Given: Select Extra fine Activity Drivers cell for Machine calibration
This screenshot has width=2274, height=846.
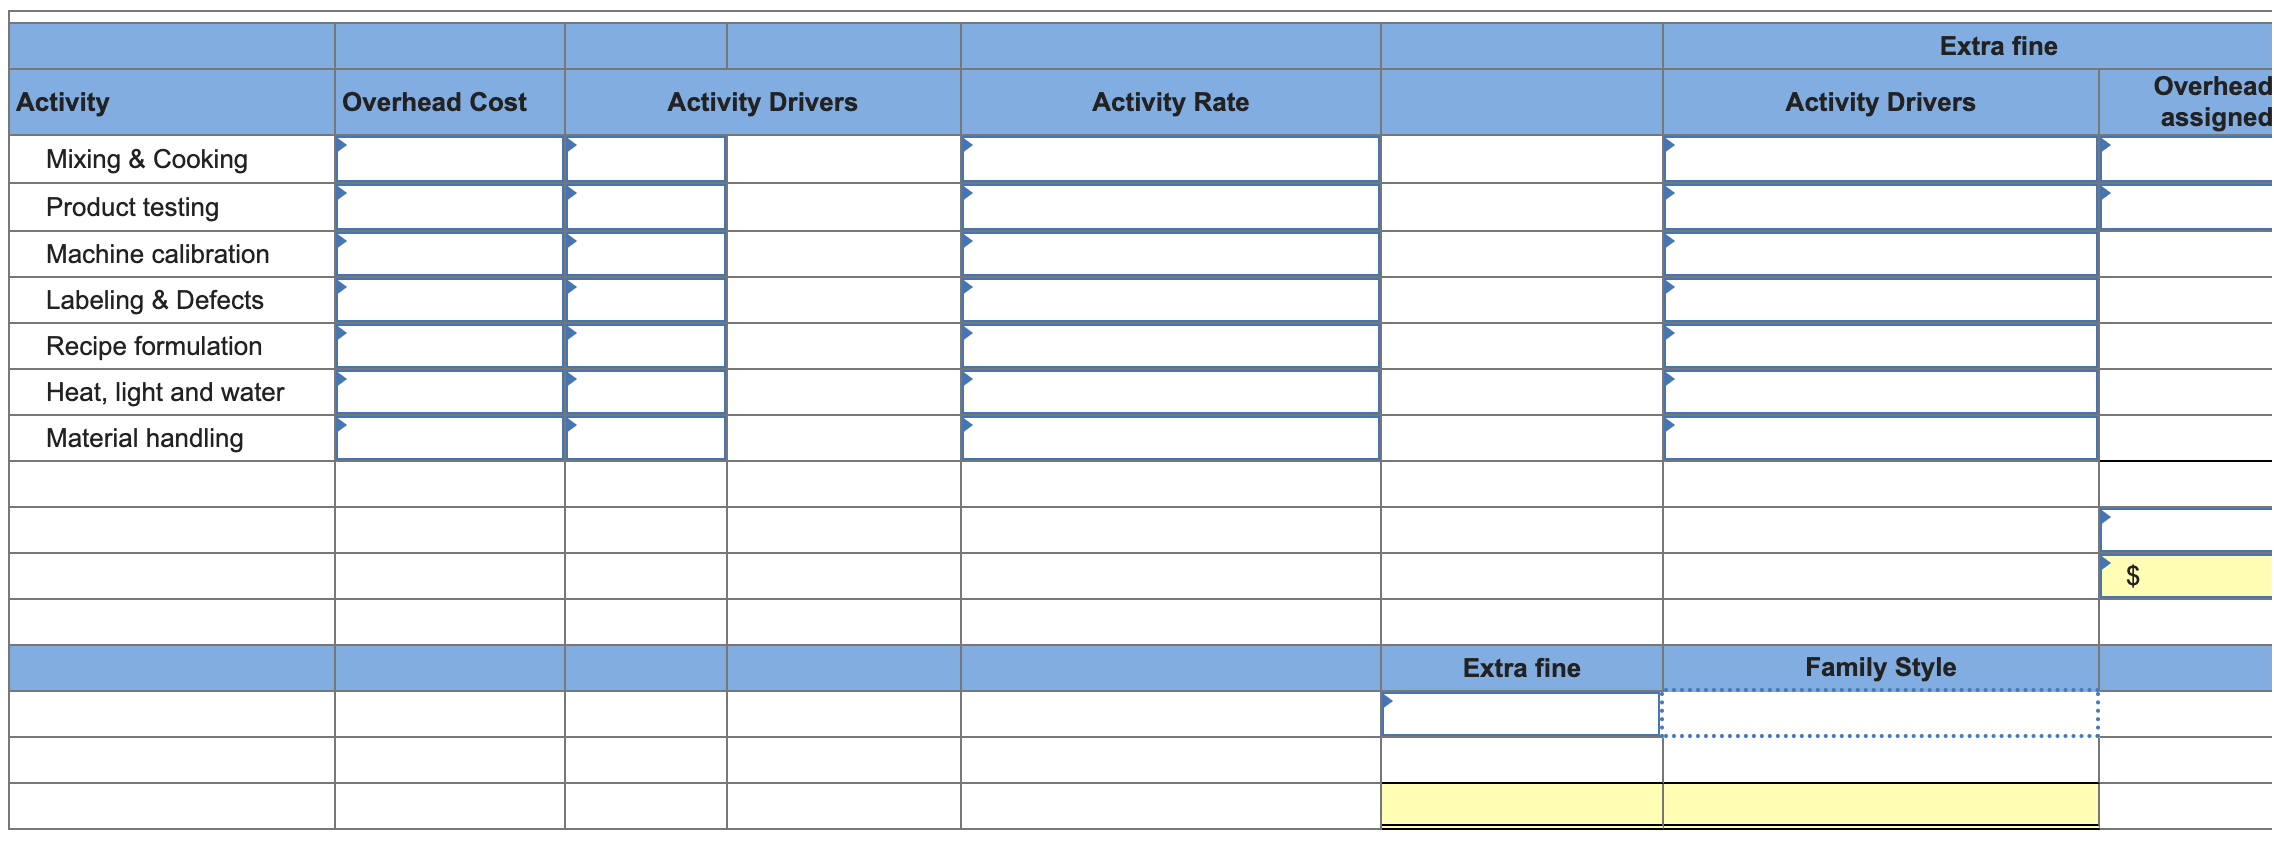Looking at the screenshot, I should tap(1881, 254).
